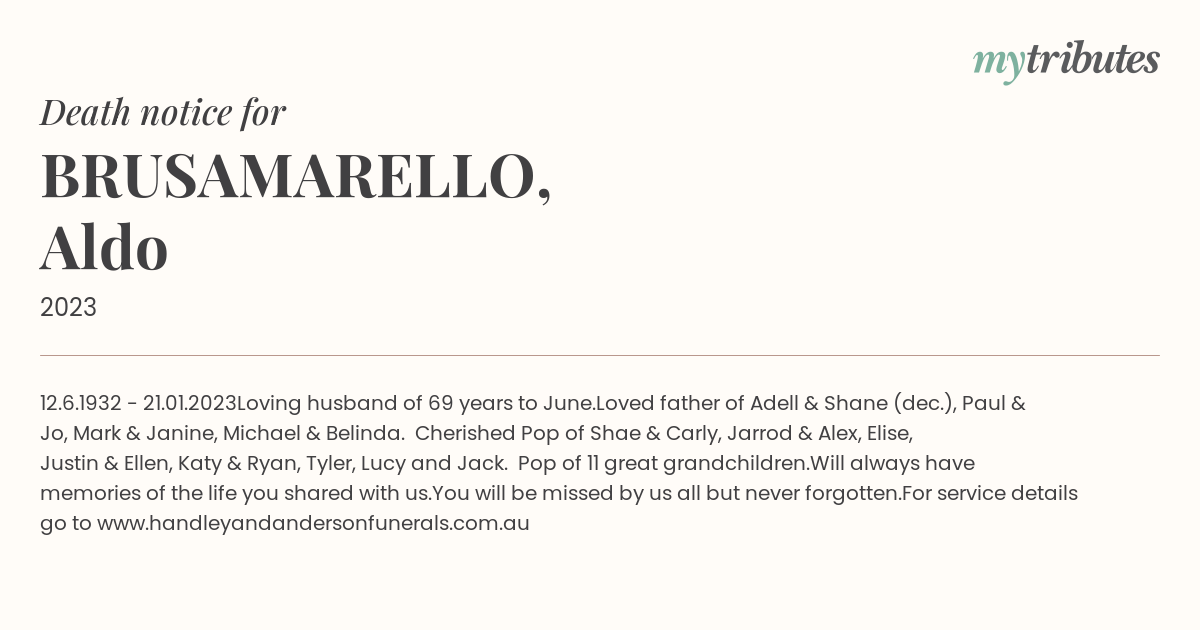The image size is (1200, 630).
Task: Click the name Aldo
Action: coord(104,248)
